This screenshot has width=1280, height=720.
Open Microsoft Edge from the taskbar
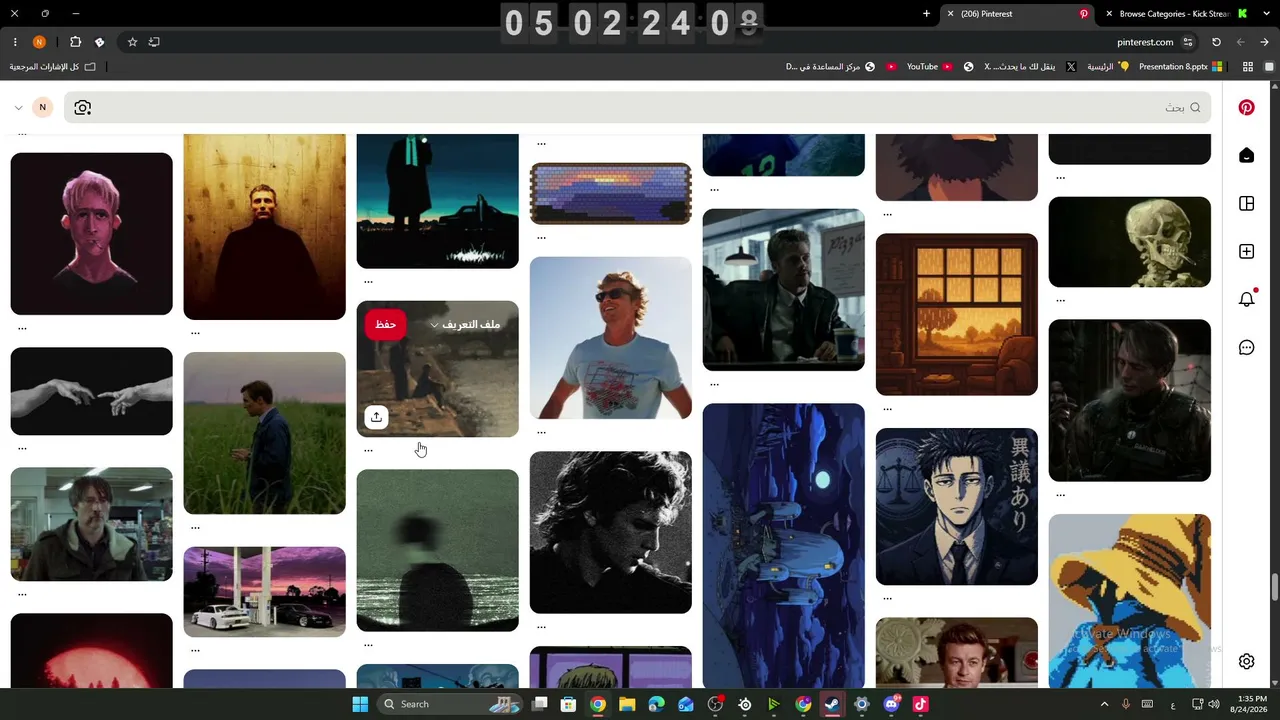656,704
